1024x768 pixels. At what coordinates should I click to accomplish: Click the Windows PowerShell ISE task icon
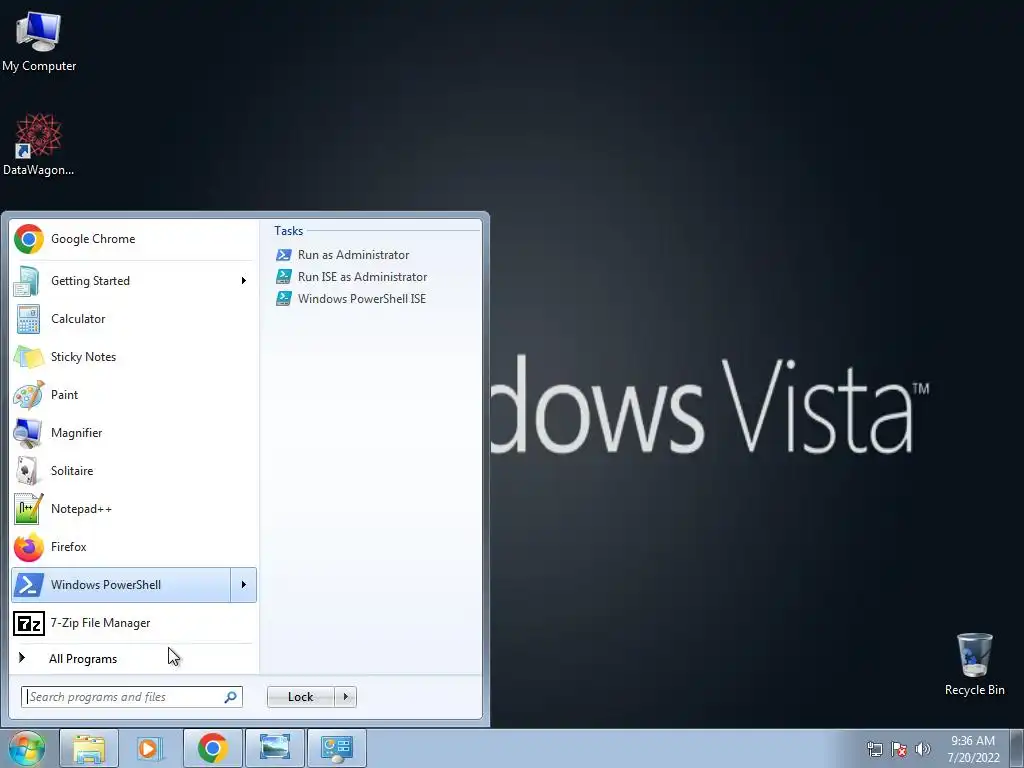(283, 299)
